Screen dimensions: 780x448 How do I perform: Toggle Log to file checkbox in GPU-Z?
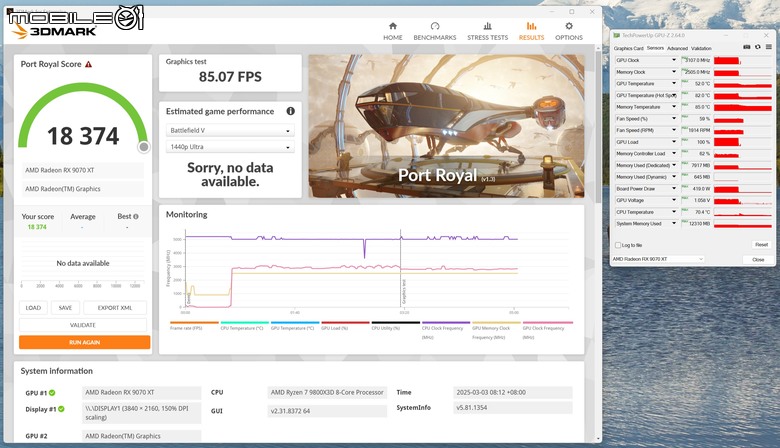pyautogui.click(x=618, y=245)
